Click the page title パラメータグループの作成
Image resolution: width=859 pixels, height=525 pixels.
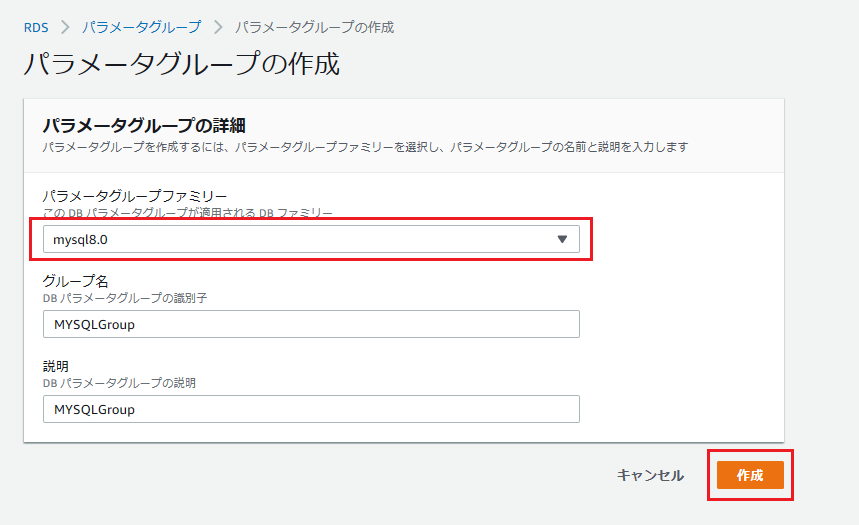[181, 64]
